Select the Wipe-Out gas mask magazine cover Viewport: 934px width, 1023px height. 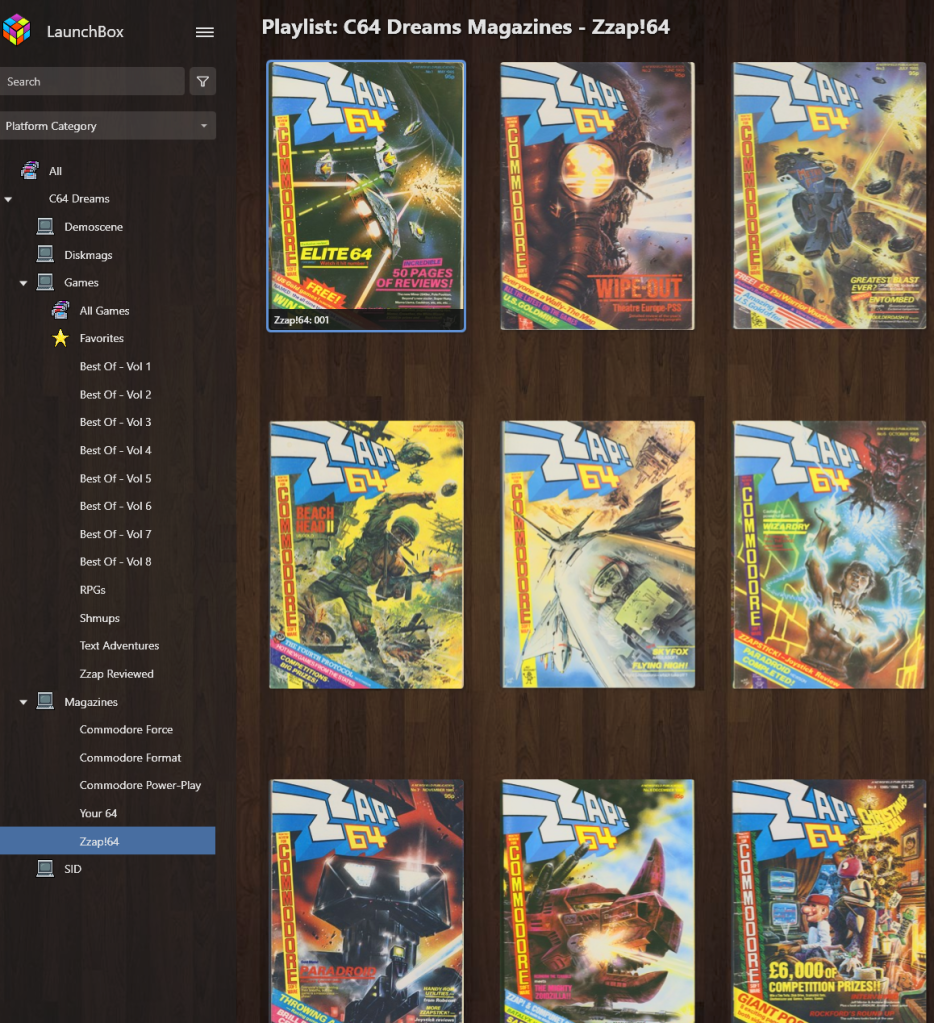pos(597,196)
